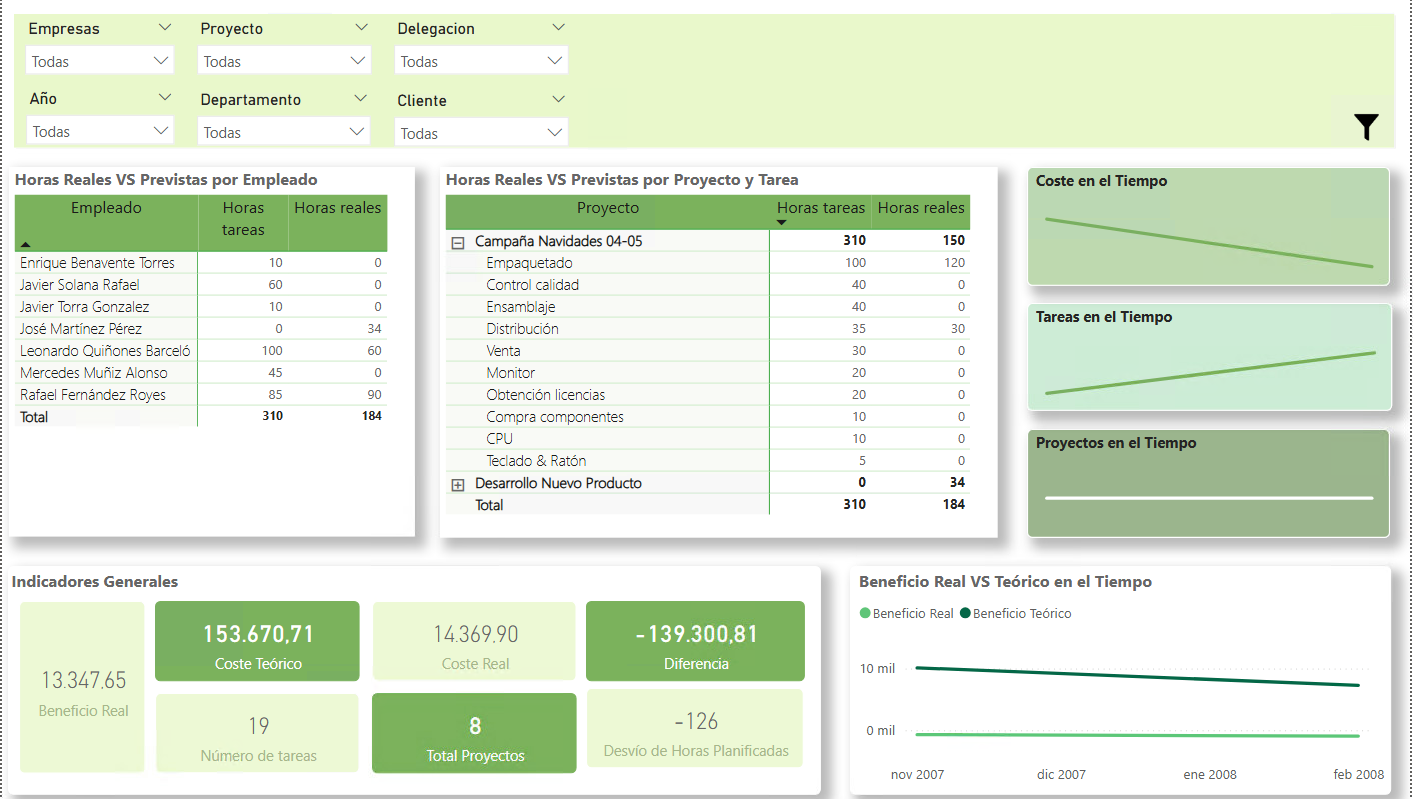This screenshot has height=799, width=1413.
Task: Collapse the Cliente slicer header chevron
Action: [x=558, y=99]
